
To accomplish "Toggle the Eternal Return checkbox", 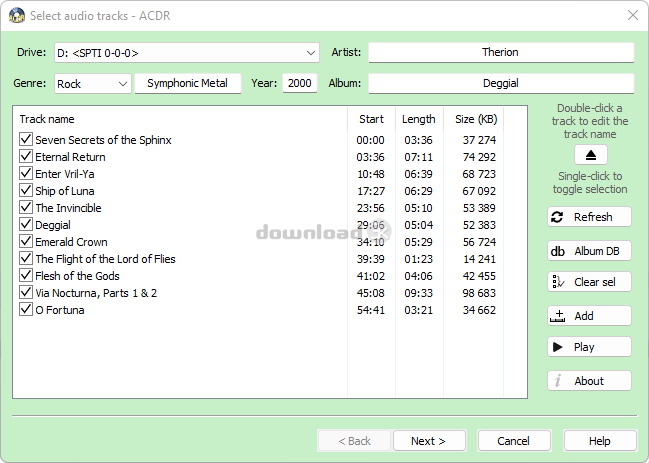I will point(26,156).
